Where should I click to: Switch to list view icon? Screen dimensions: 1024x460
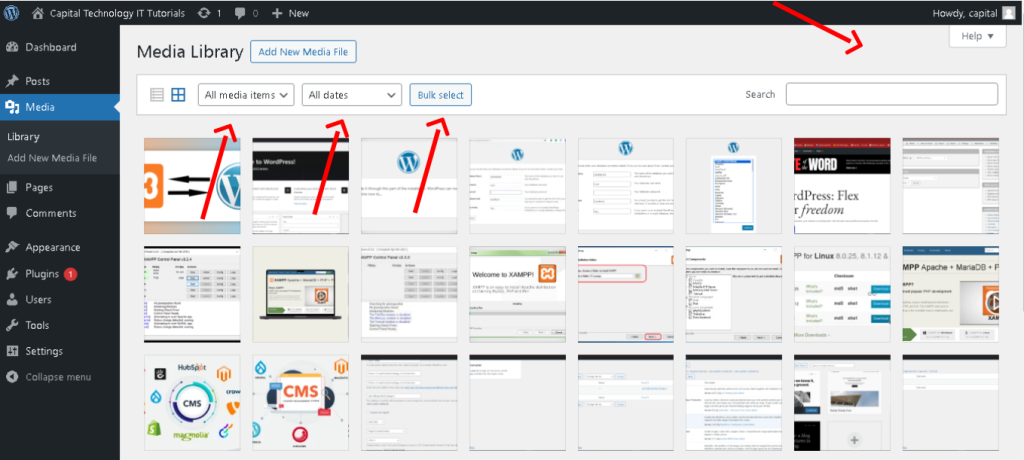click(157, 95)
